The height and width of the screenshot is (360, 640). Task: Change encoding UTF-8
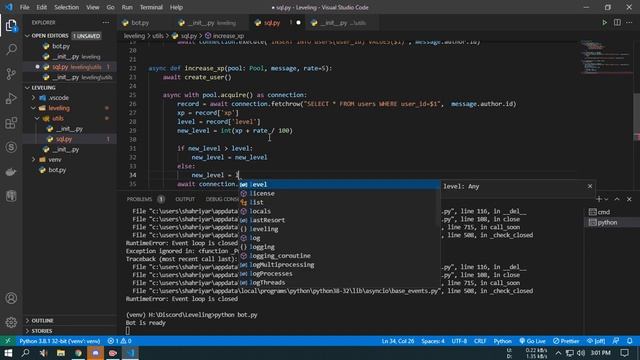[x=459, y=341]
